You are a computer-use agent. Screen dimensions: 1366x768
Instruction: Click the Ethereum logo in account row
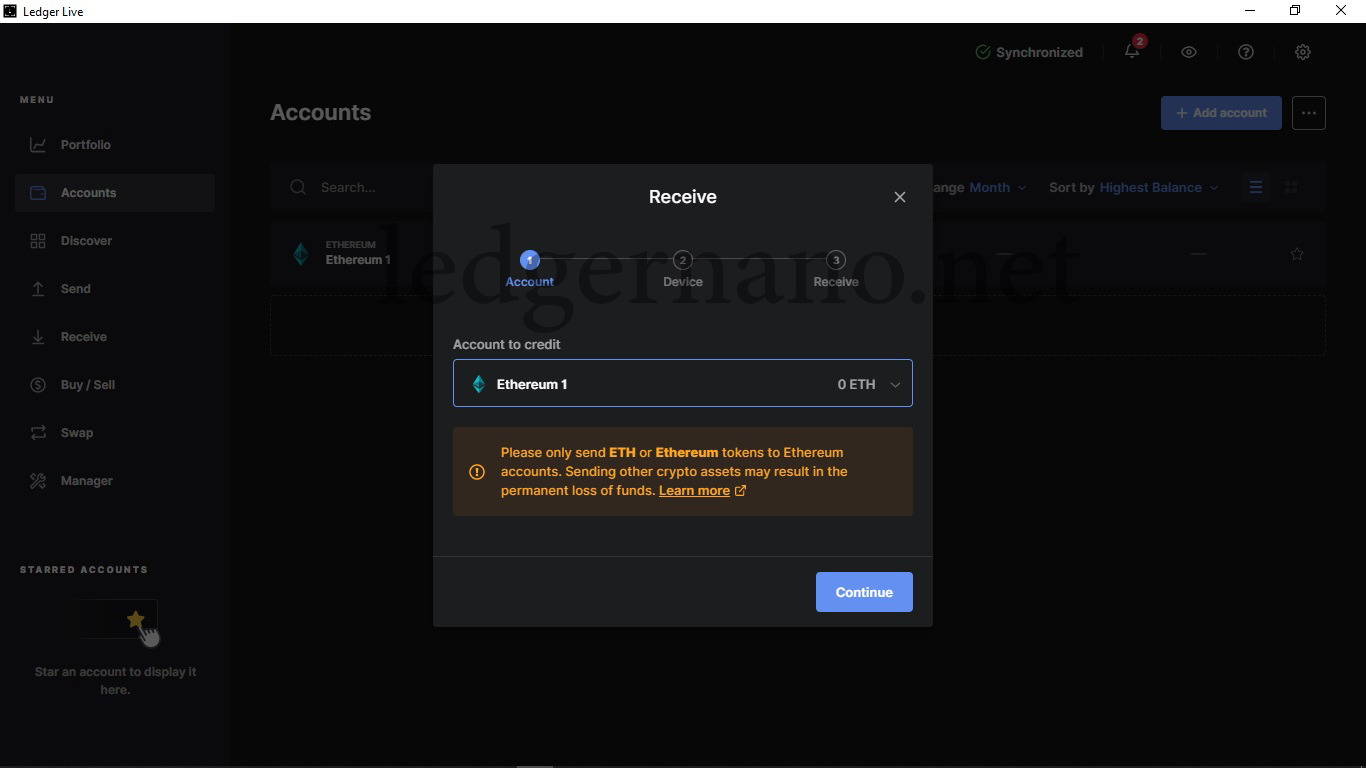click(301, 253)
